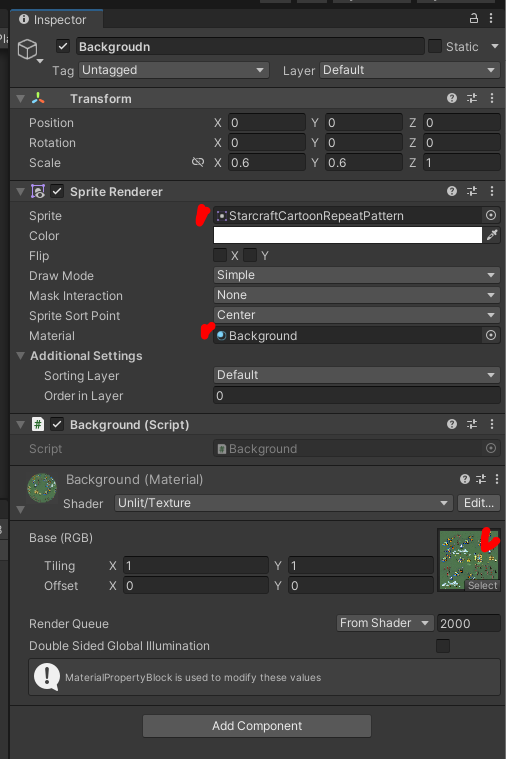The image size is (506, 759).
Task: Click the Render Queue 2000 value field
Action: 468,623
